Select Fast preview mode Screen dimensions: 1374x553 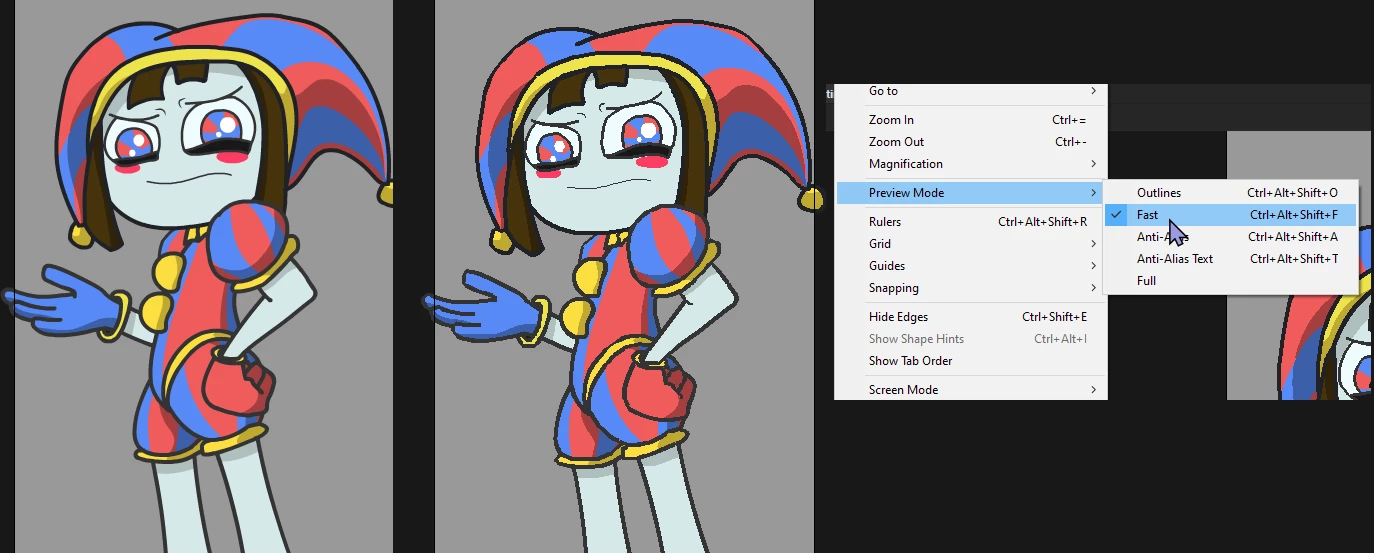pos(1230,215)
